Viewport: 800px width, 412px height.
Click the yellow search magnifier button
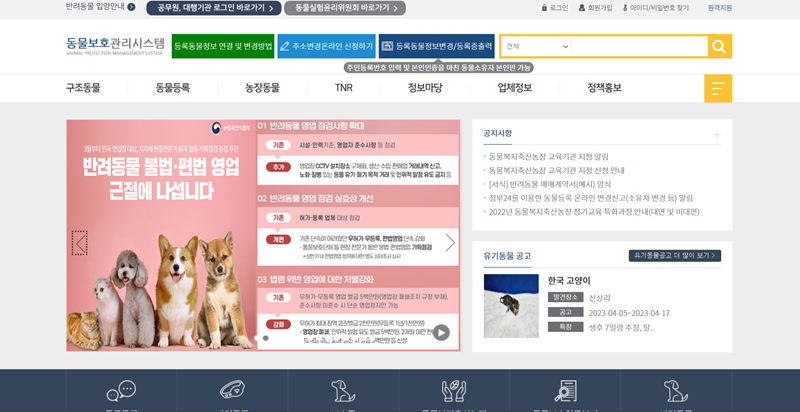pyautogui.click(x=719, y=46)
